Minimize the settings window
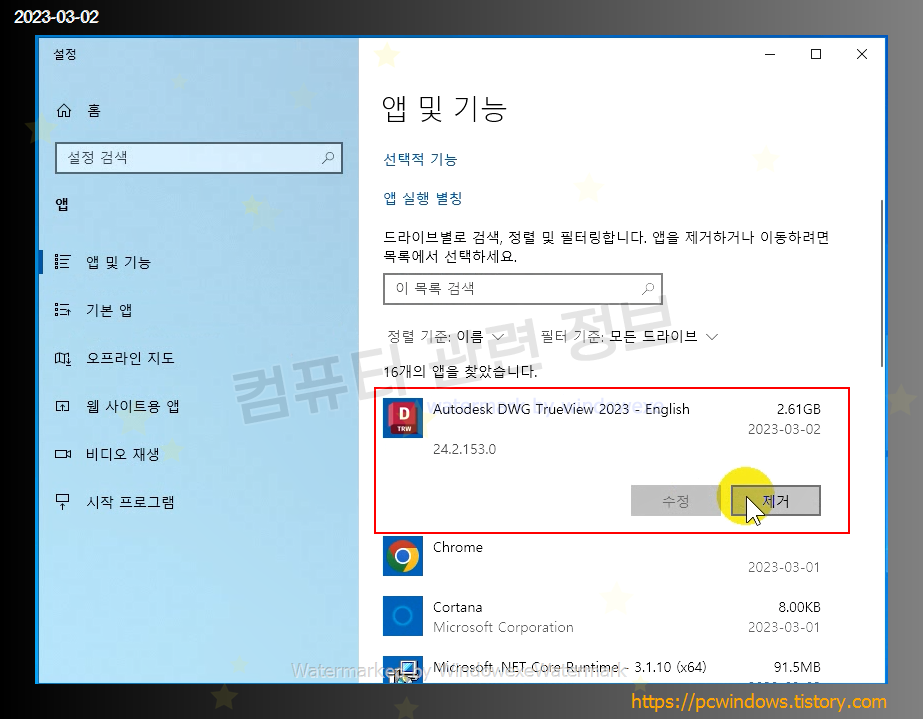 click(770, 54)
